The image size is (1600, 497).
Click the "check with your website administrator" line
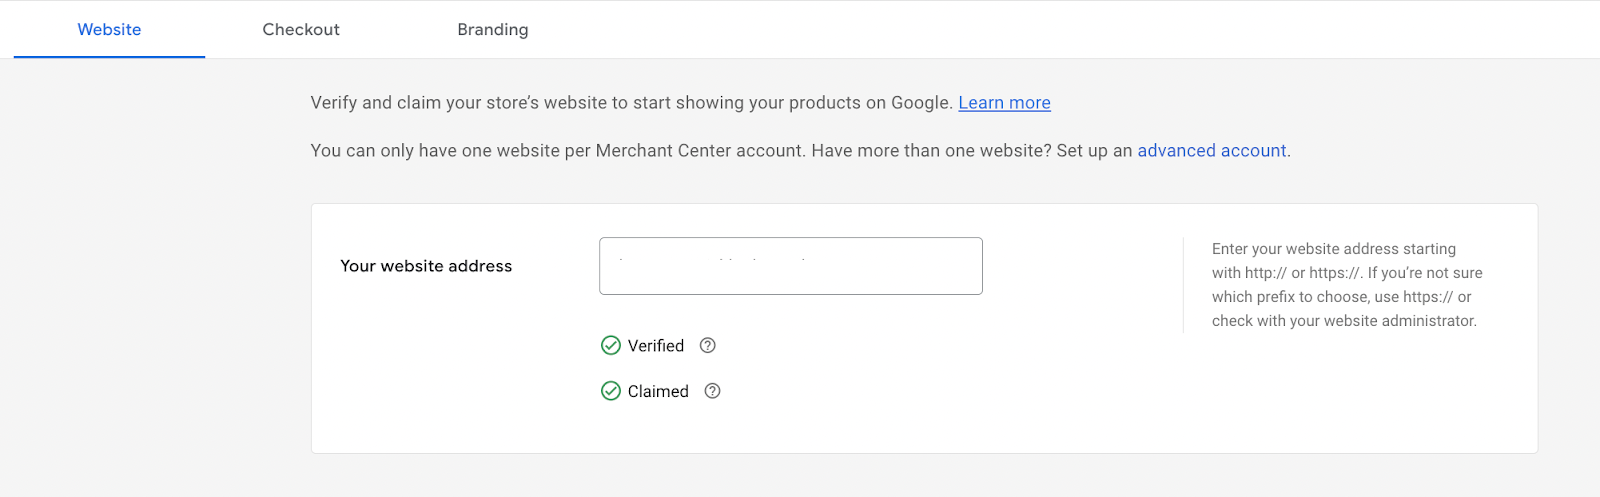pos(1344,321)
